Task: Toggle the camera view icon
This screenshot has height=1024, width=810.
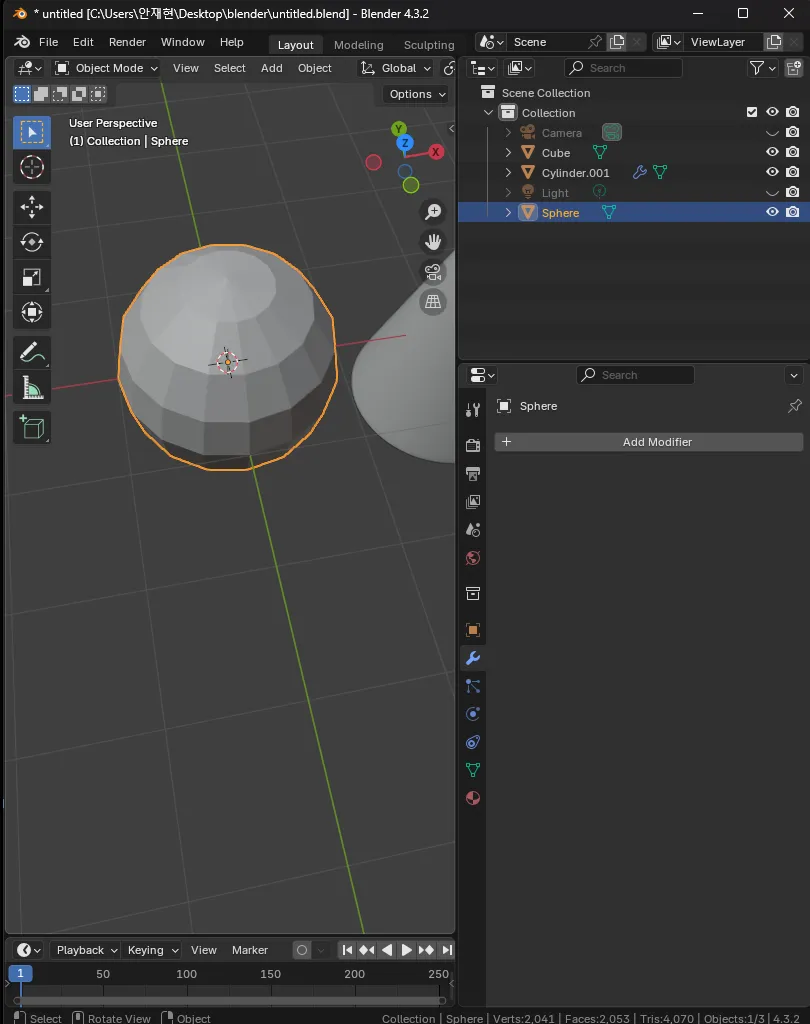Action: pos(433,272)
